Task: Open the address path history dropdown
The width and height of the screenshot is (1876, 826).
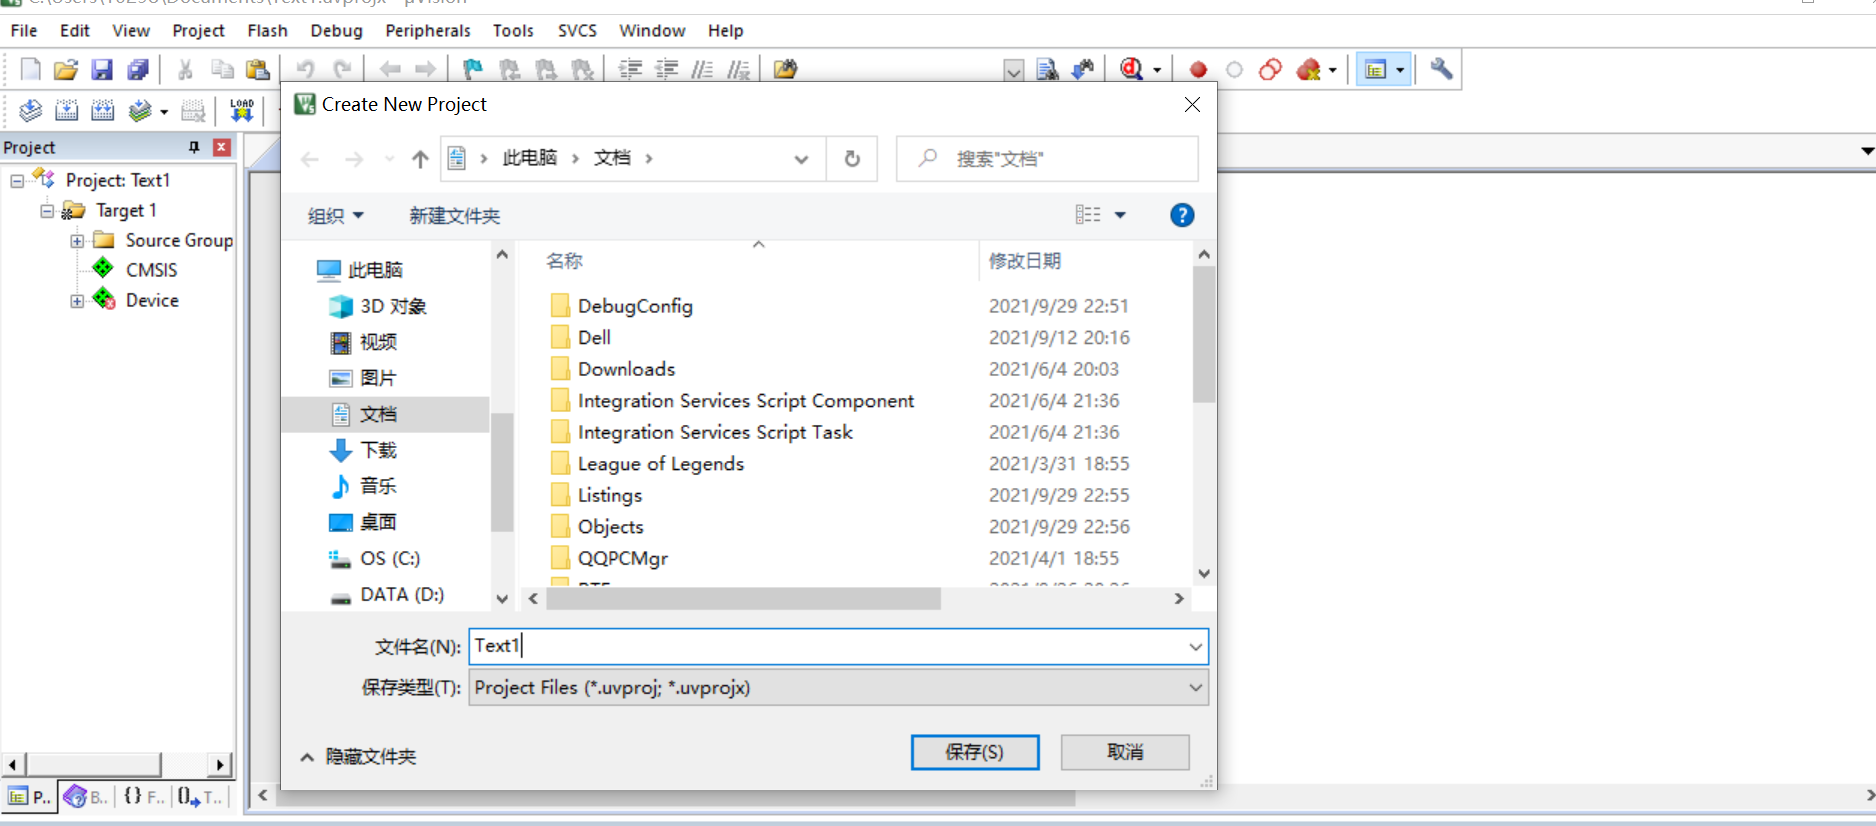Action: tap(801, 158)
